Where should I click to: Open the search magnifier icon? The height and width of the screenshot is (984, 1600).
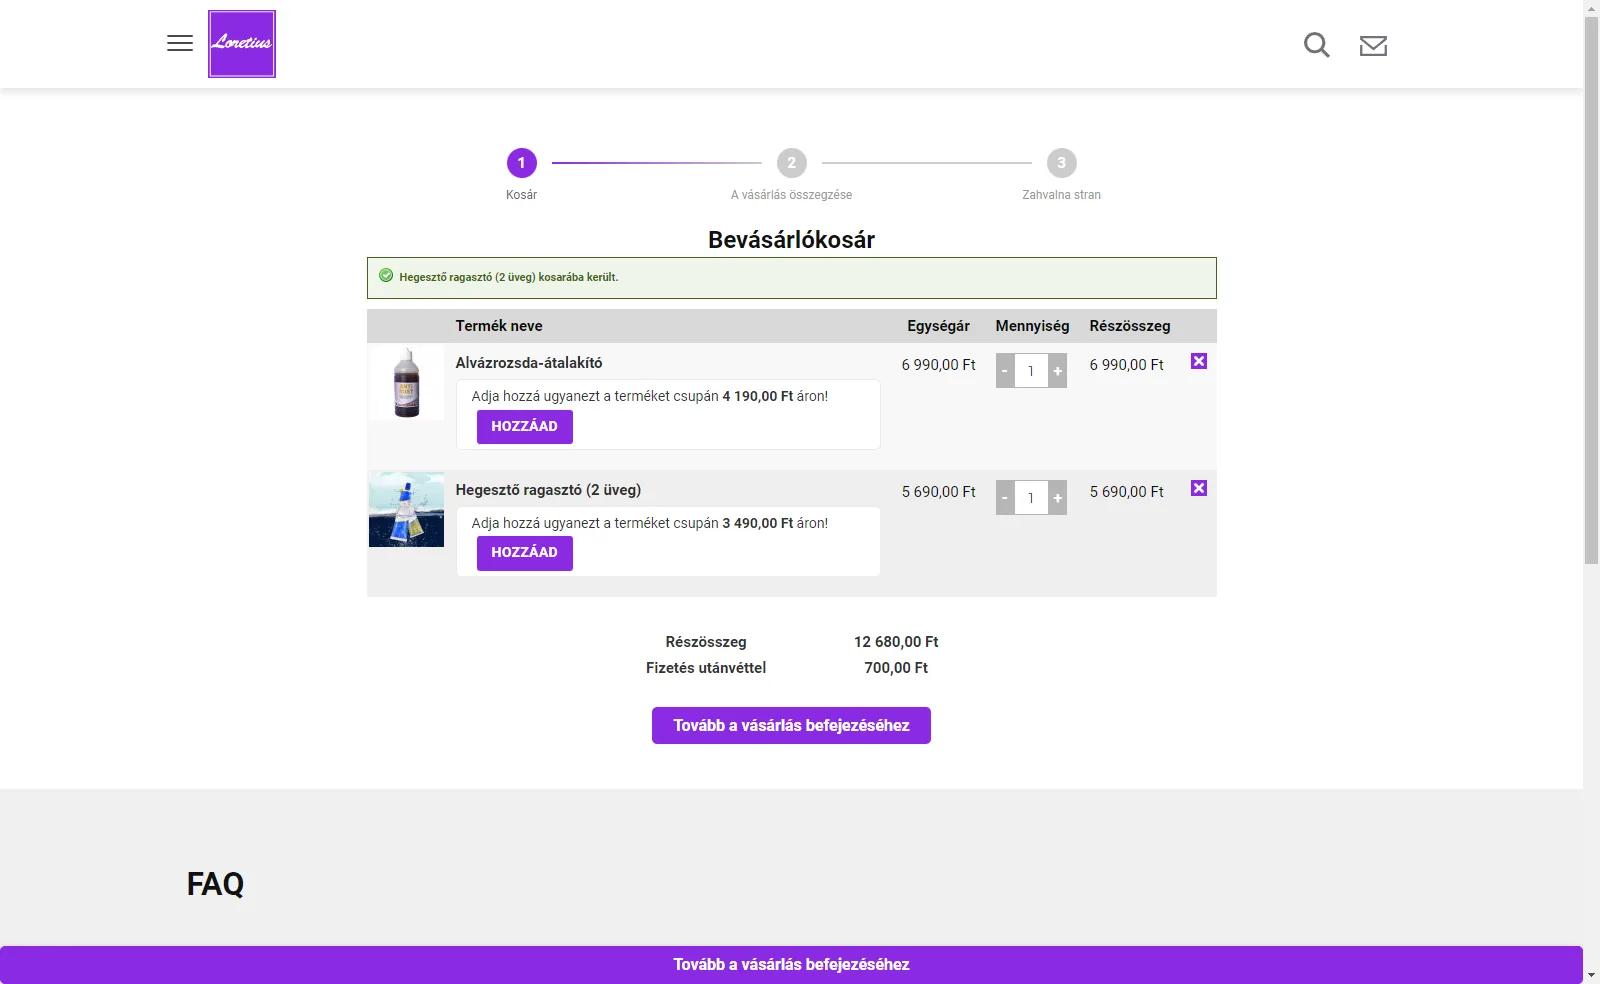1317,45
